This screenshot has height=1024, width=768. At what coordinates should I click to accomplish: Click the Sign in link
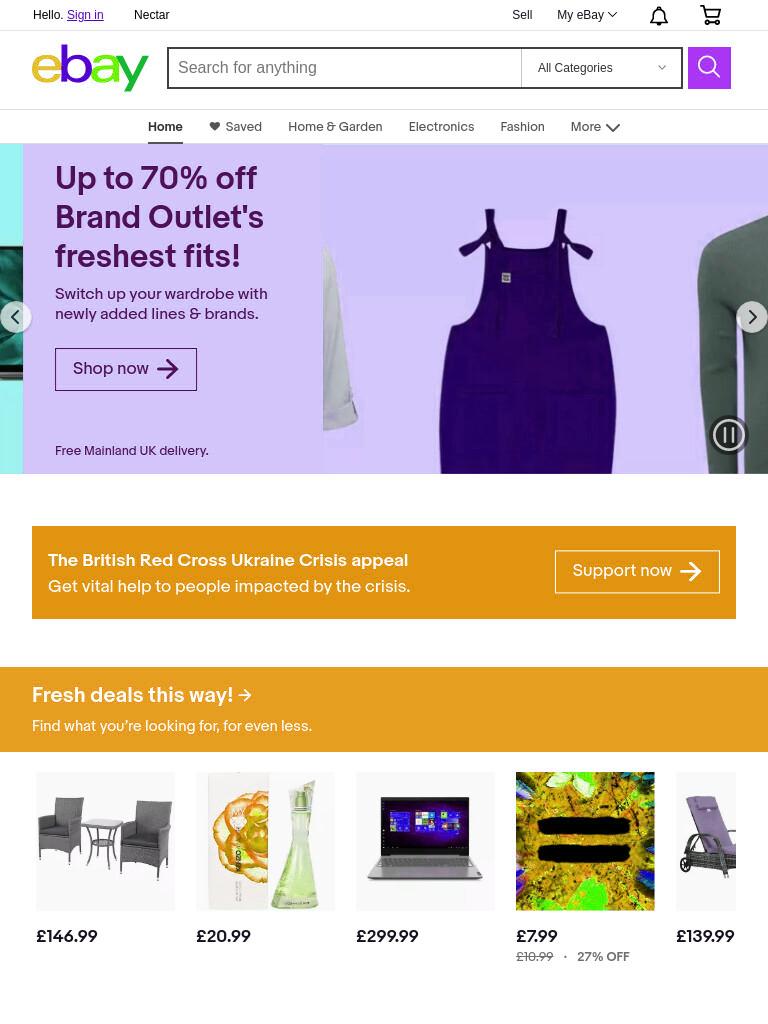(x=85, y=15)
